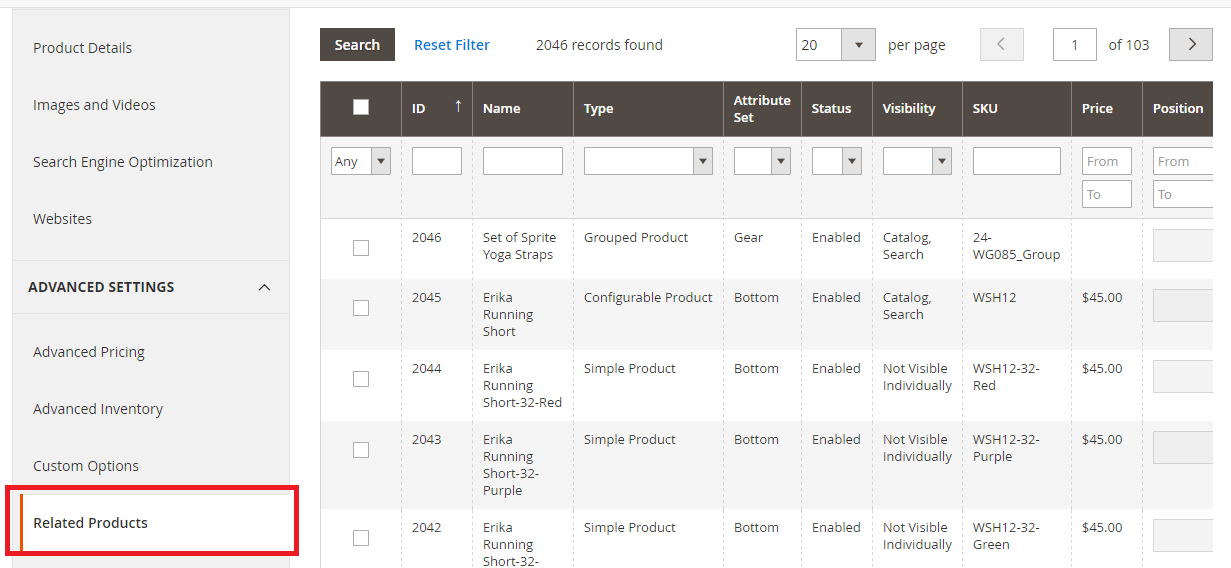Click the Search button

[x=357, y=45]
